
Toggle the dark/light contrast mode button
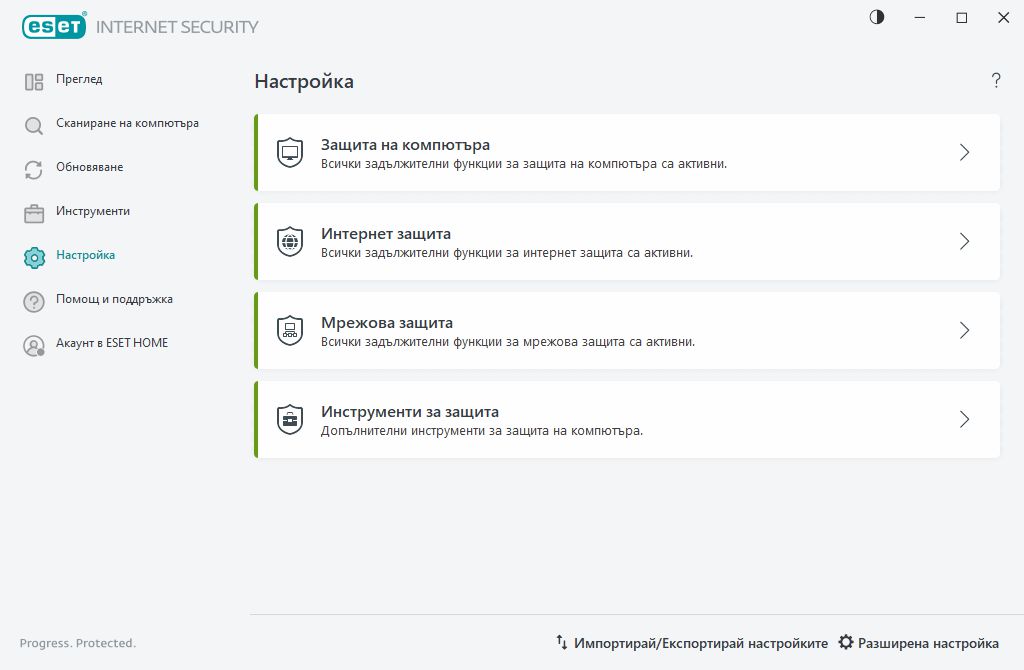pyautogui.click(x=877, y=18)
